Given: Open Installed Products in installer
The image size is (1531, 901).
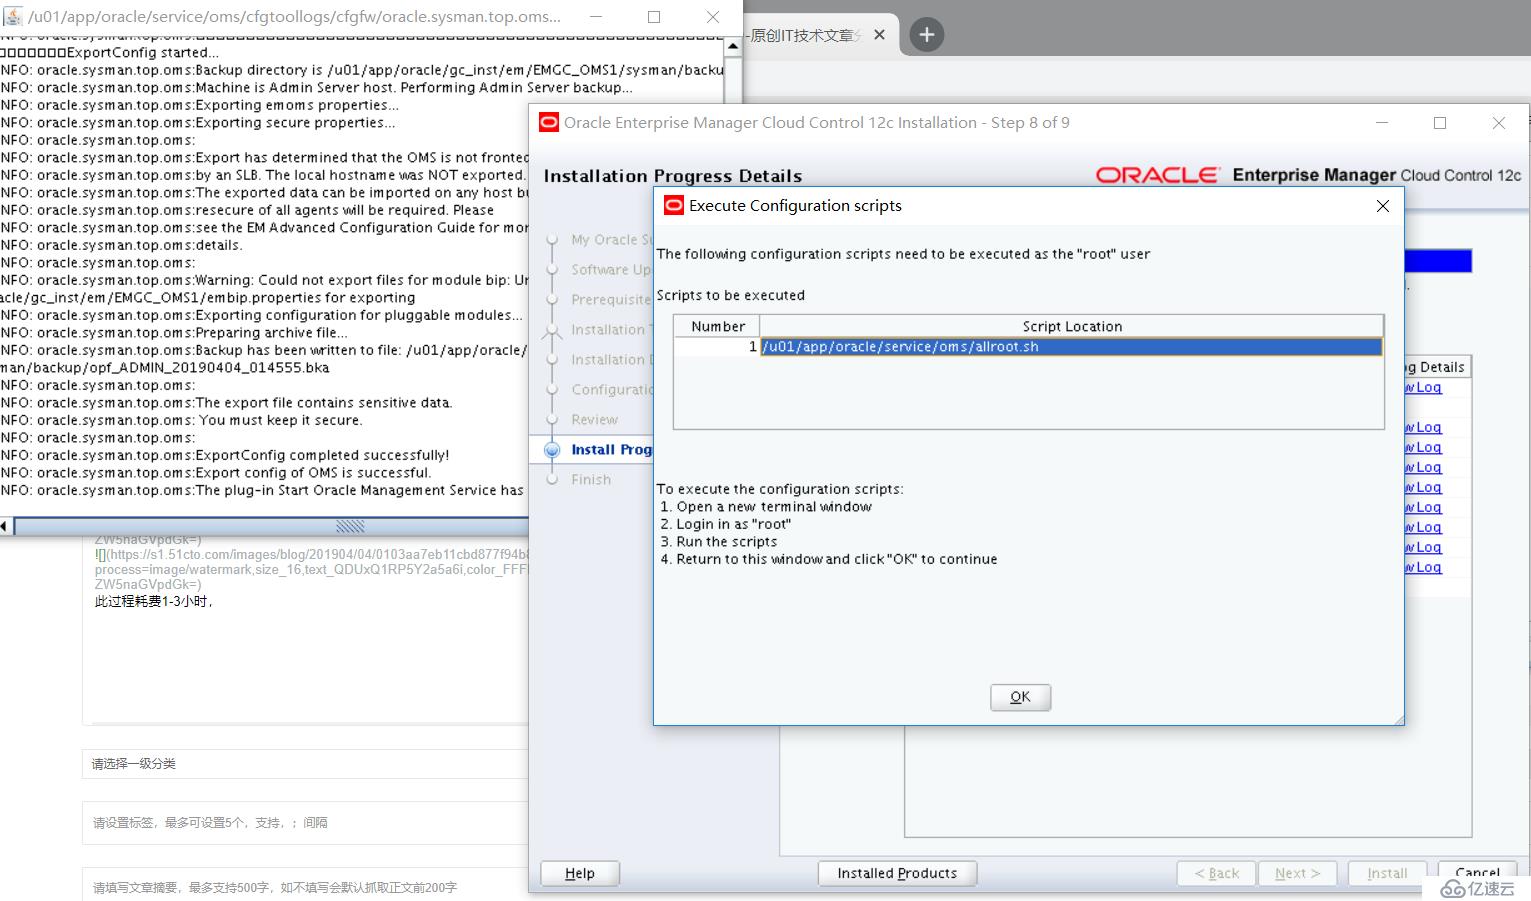Looking at the screenshot, I should 897,873.
